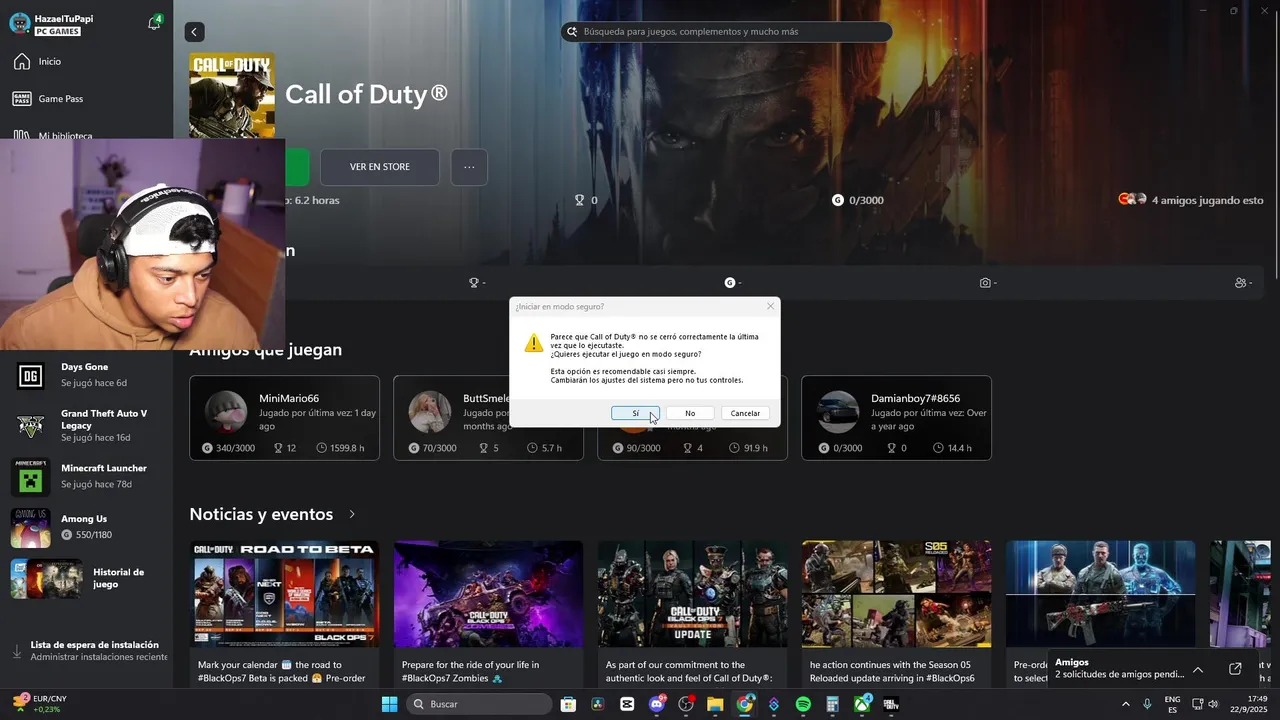Open Discord from the taskbar
The height and width of the screenshot is (720, 1280).
click(657, 704)
